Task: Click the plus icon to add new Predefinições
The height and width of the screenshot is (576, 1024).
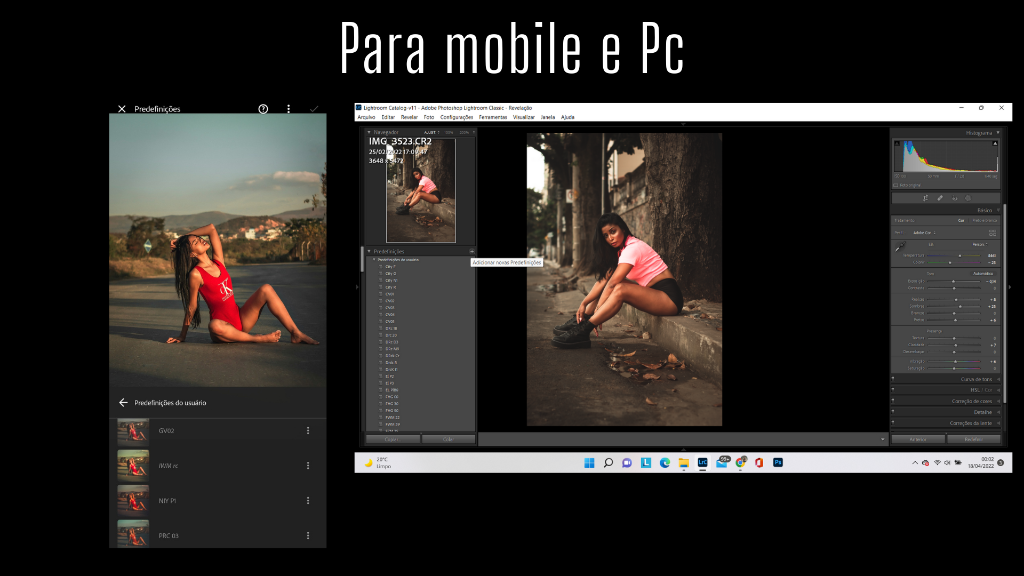Action: 471,251
